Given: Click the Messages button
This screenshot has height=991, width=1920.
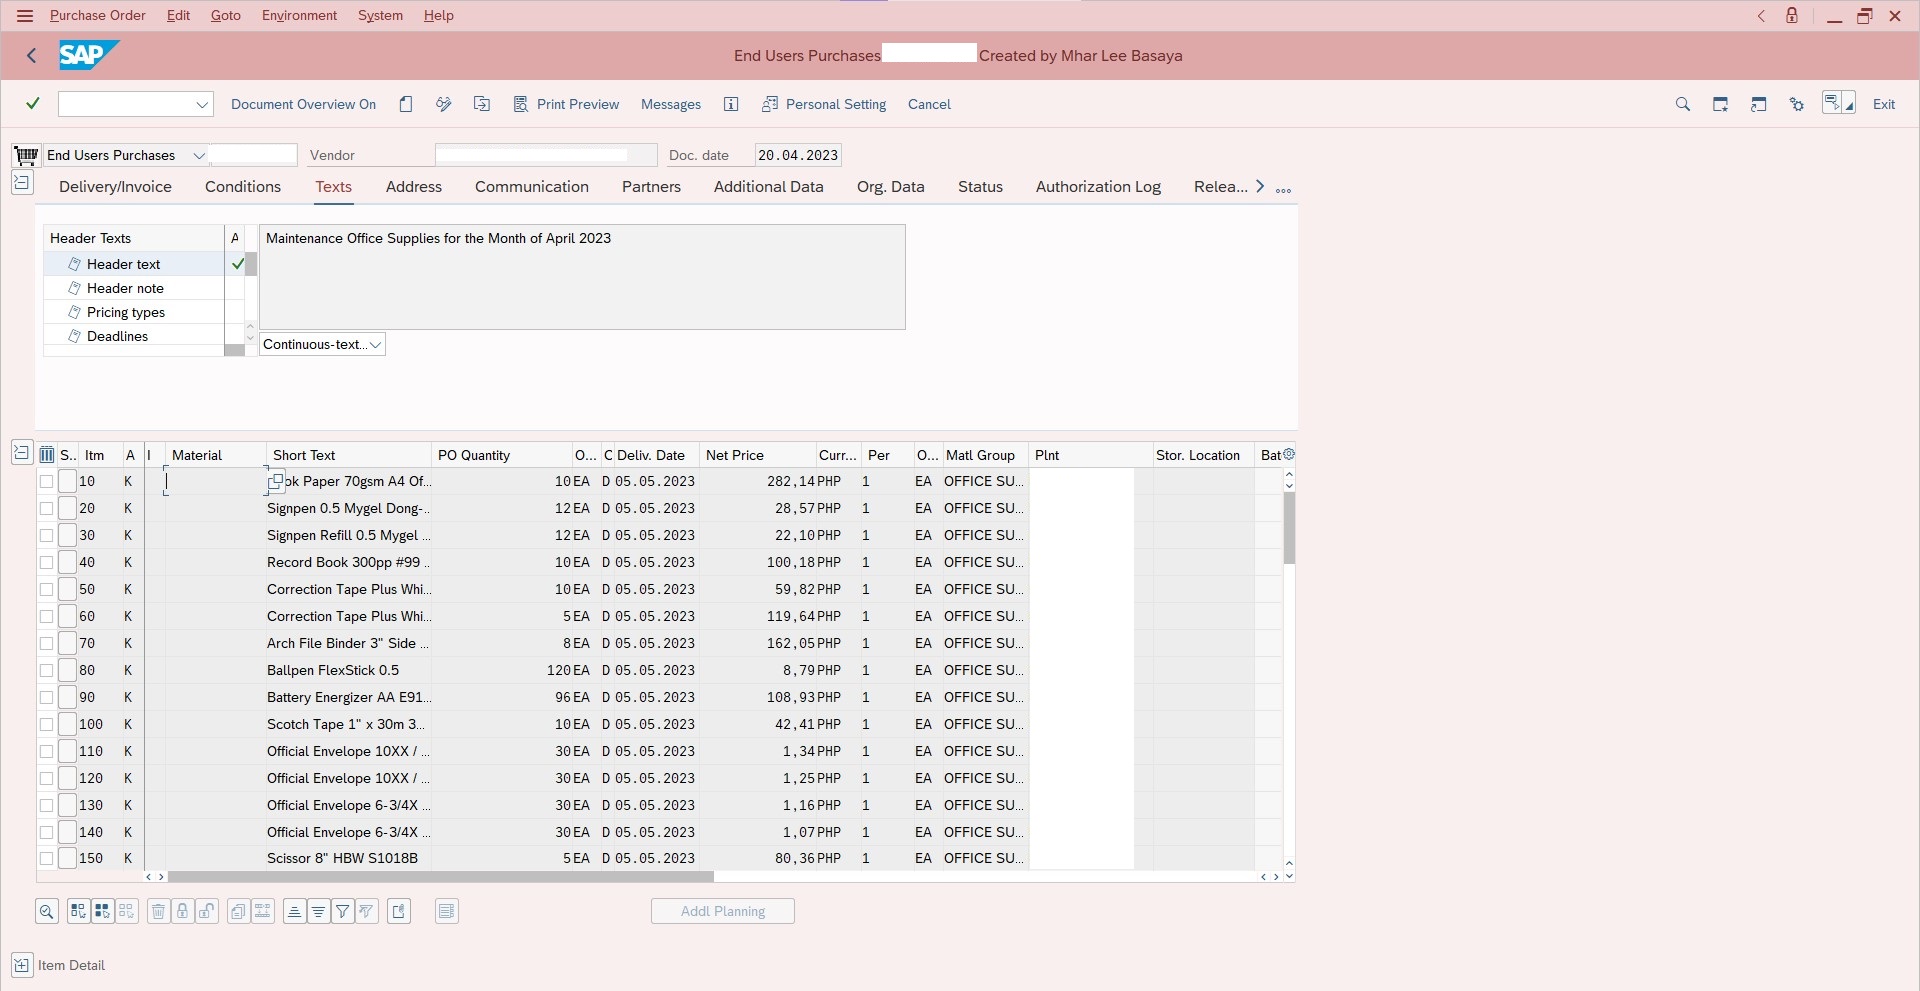Looking at the screenshot, I should (x=671, y=104).
